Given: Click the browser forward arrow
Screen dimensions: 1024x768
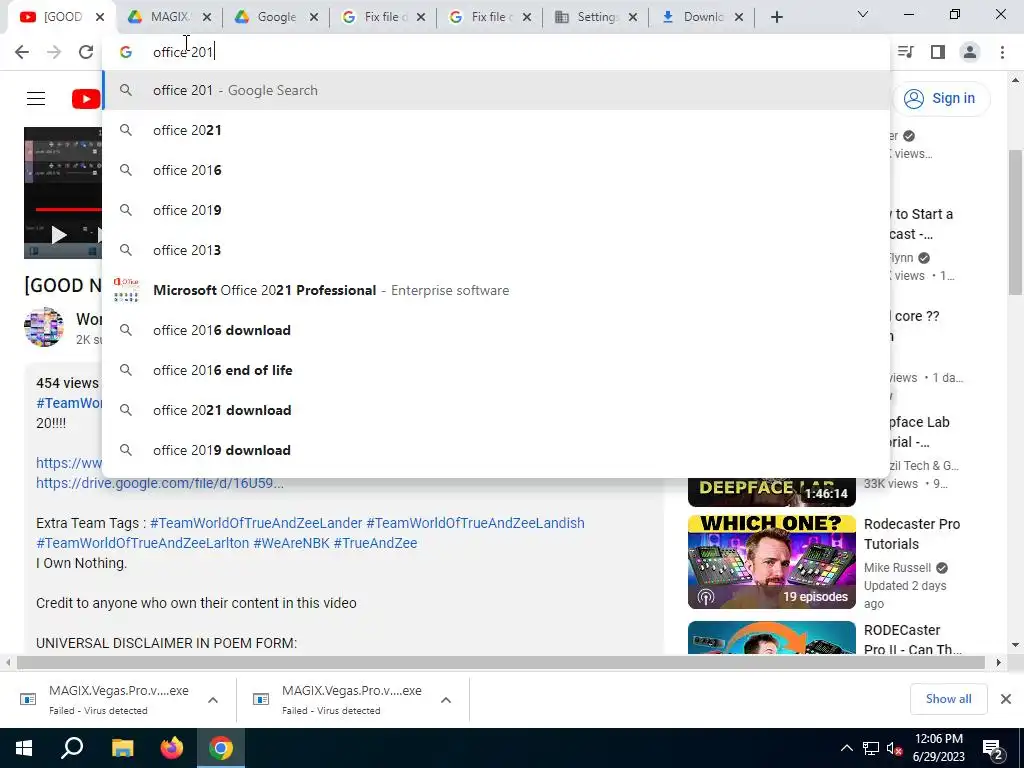Looking at the screenshot, I should [54, 52].
